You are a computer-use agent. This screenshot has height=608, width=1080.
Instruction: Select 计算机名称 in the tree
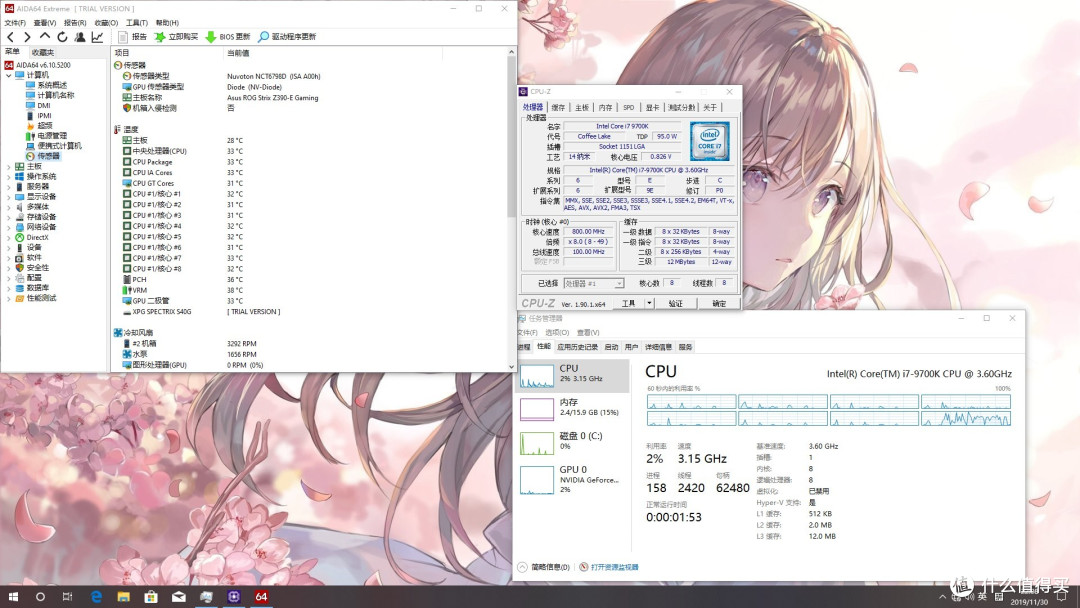click(55, 96)
